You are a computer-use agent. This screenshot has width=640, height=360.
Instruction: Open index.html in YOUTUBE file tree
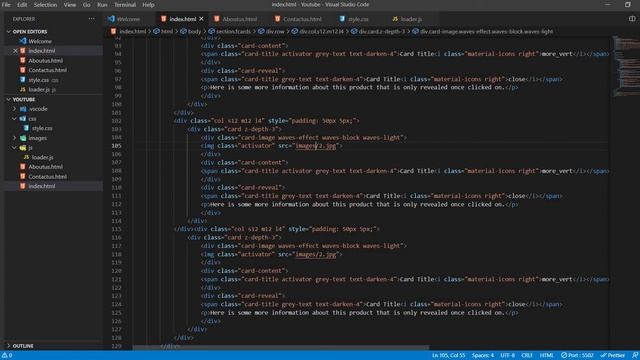[x=42, y=186]
